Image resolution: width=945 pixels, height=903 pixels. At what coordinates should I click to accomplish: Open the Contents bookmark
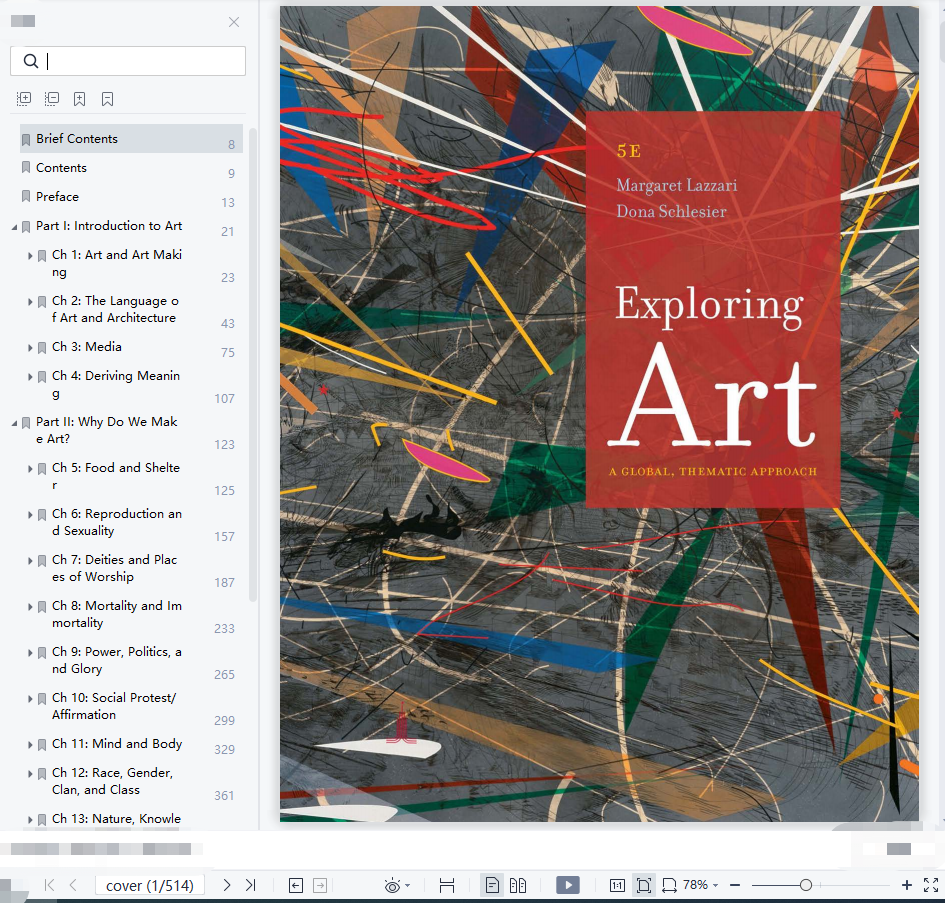(x=61, y=168)
